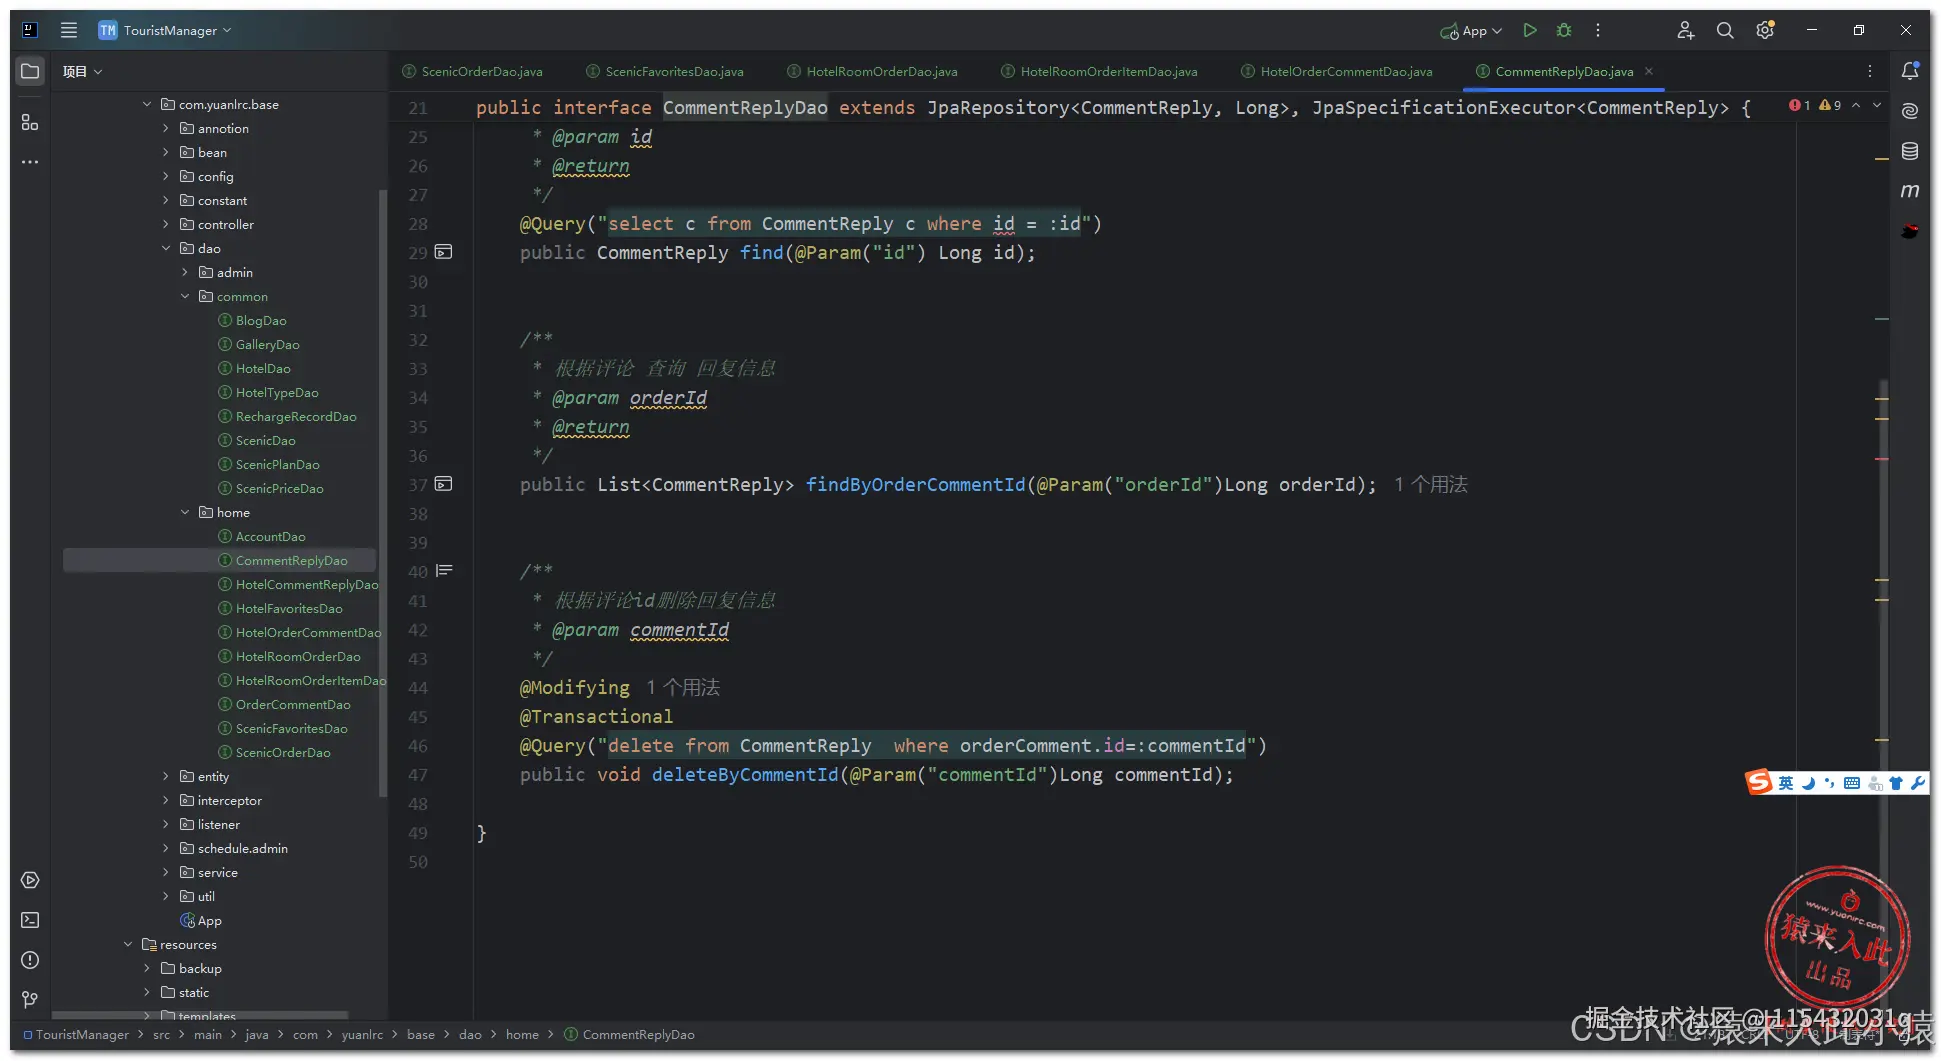Switch to HotelOrderCommentDao.java tab
The height and width of the screenshot is (1061, 1941).
[x=1337, y=71]
